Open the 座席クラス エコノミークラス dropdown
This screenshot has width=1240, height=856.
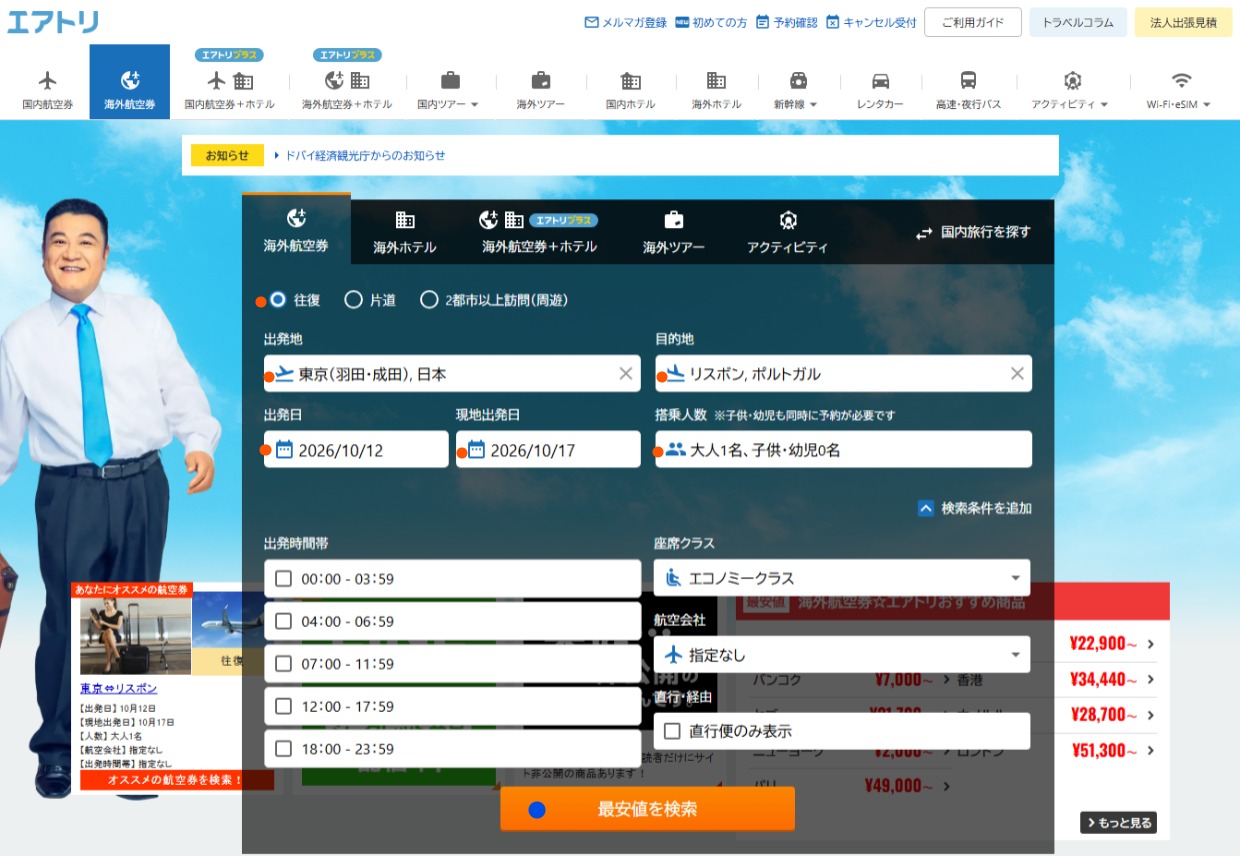[x=842, y=578]
